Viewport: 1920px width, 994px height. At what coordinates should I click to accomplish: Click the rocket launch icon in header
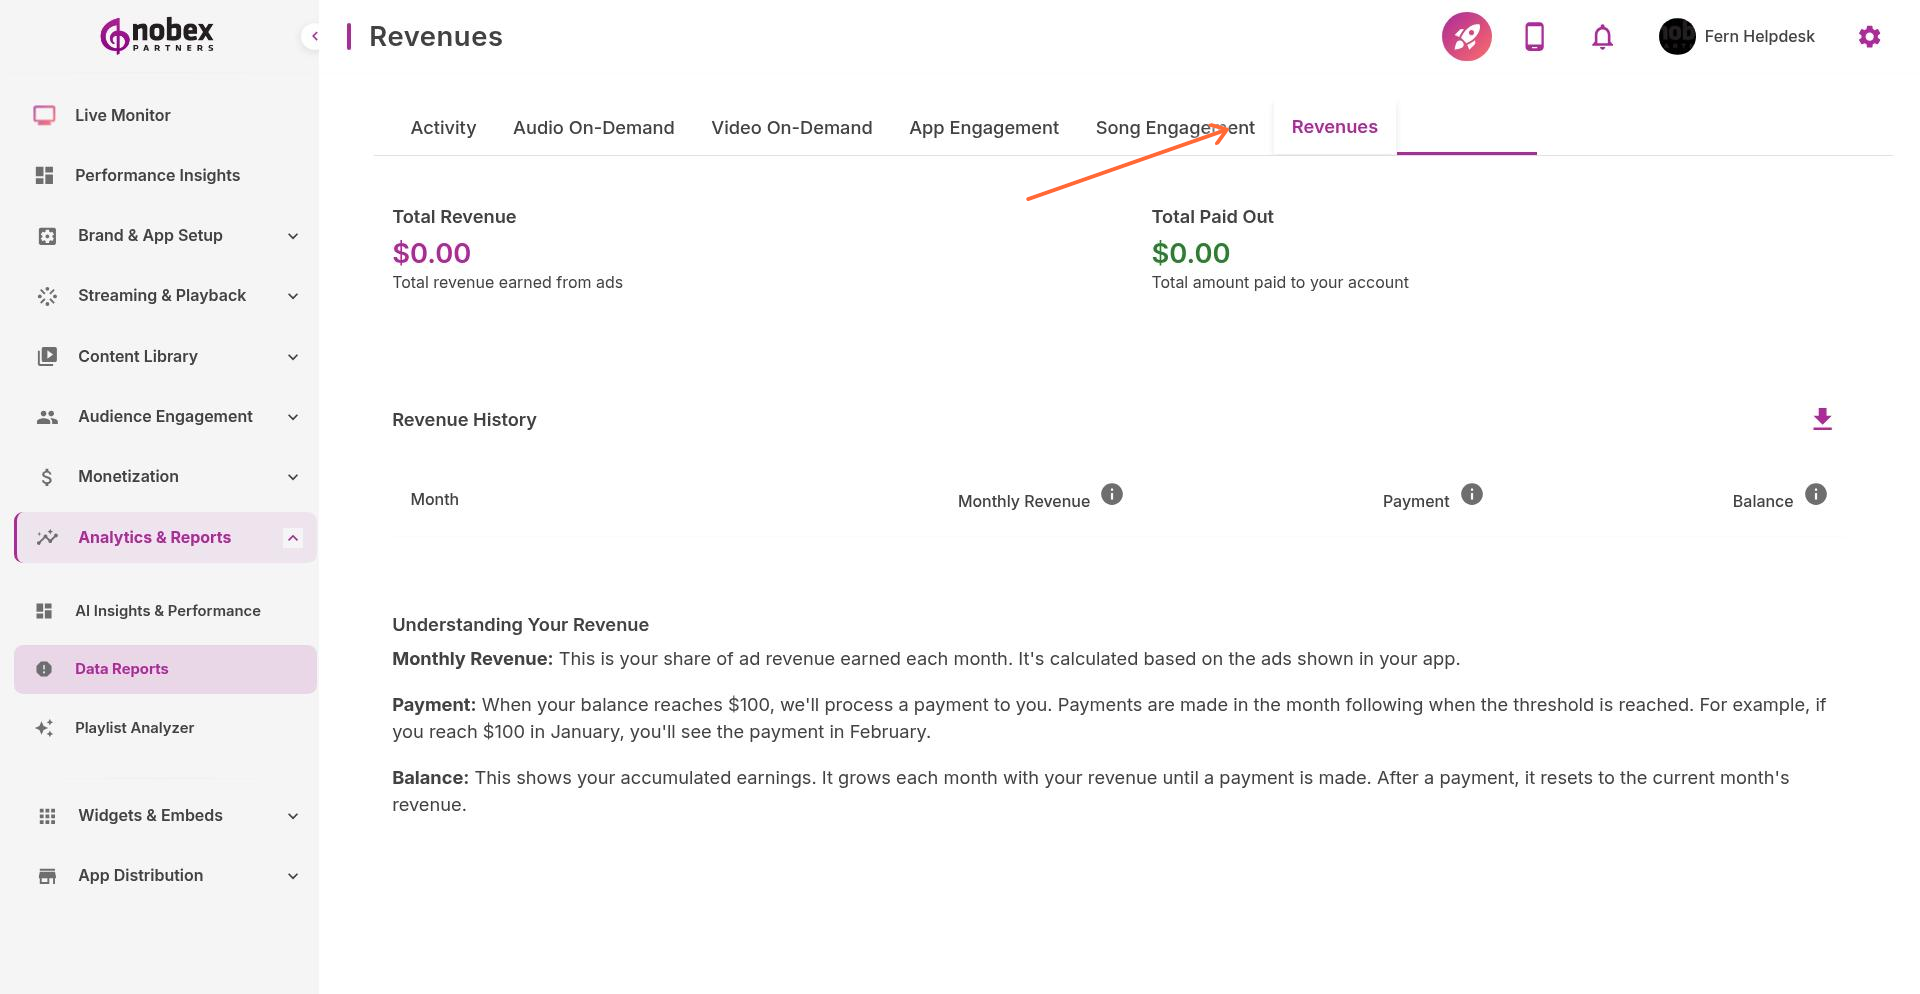pyautogui.click(x=1466, y=36)
